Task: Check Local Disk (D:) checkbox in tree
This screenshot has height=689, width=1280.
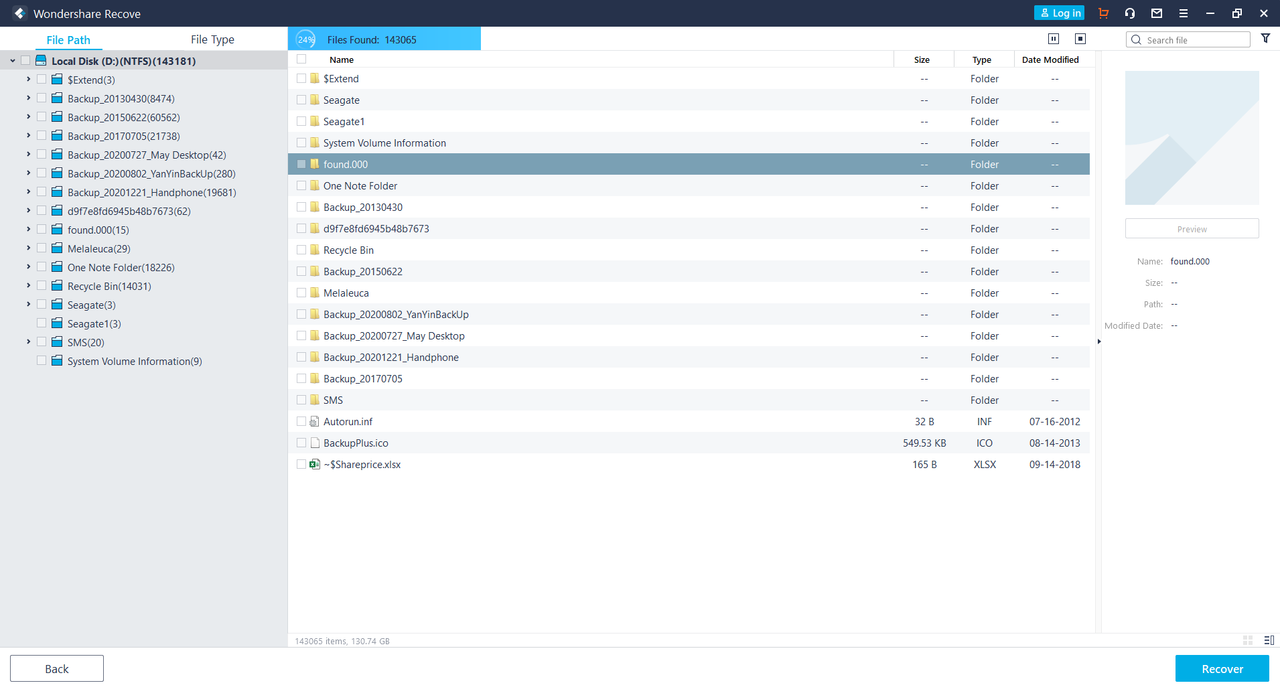Action: pos(25,61)
